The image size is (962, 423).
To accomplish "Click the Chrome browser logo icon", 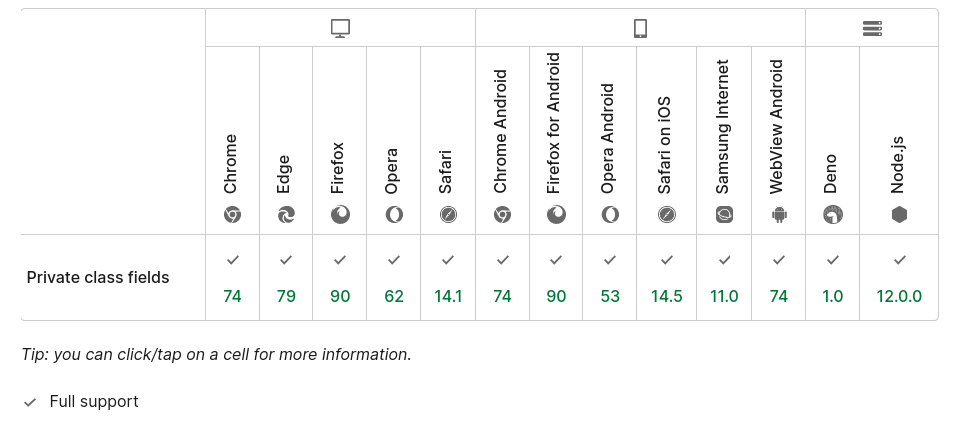I will pos(232,214).
